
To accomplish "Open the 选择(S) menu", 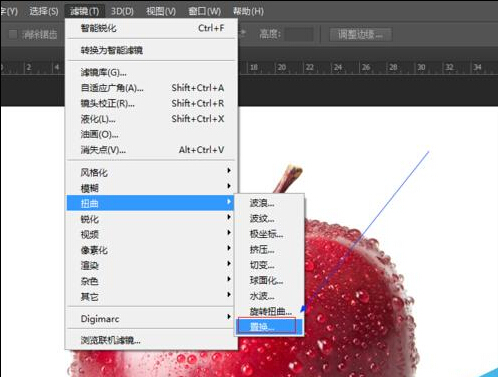I will point(44,11).
